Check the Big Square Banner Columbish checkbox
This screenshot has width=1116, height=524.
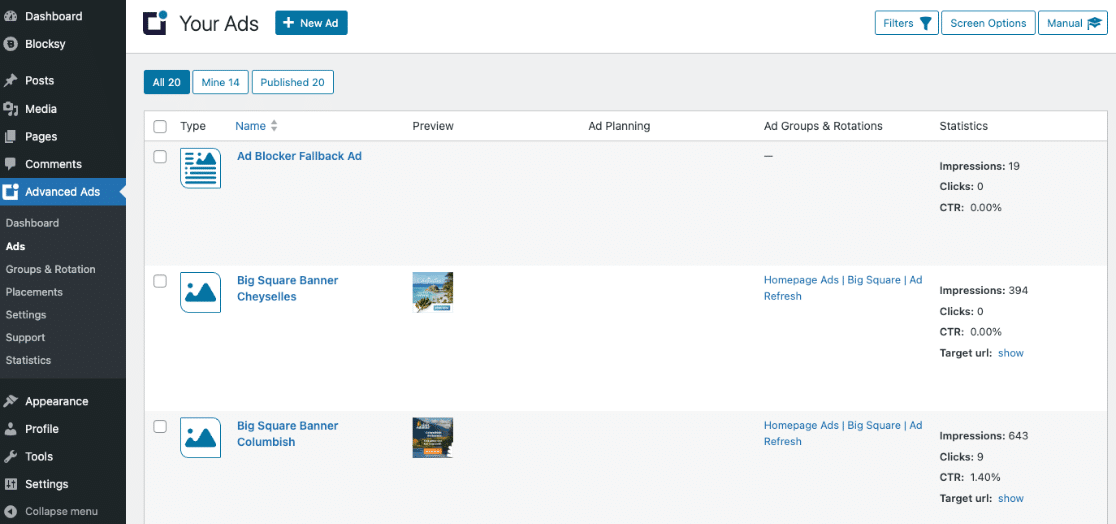point(160,426)
